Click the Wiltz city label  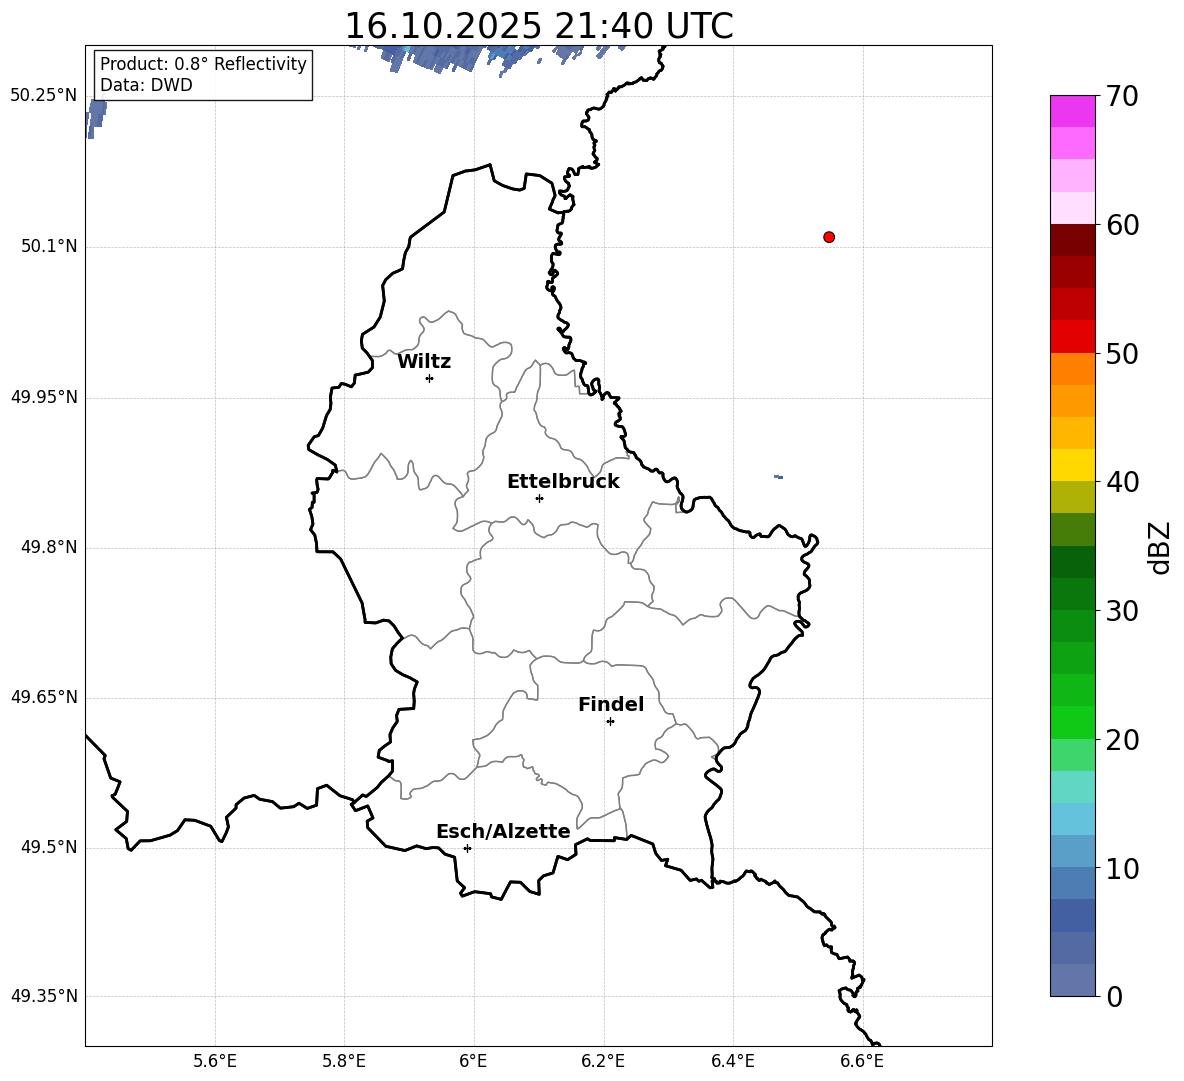click(424, 362)
